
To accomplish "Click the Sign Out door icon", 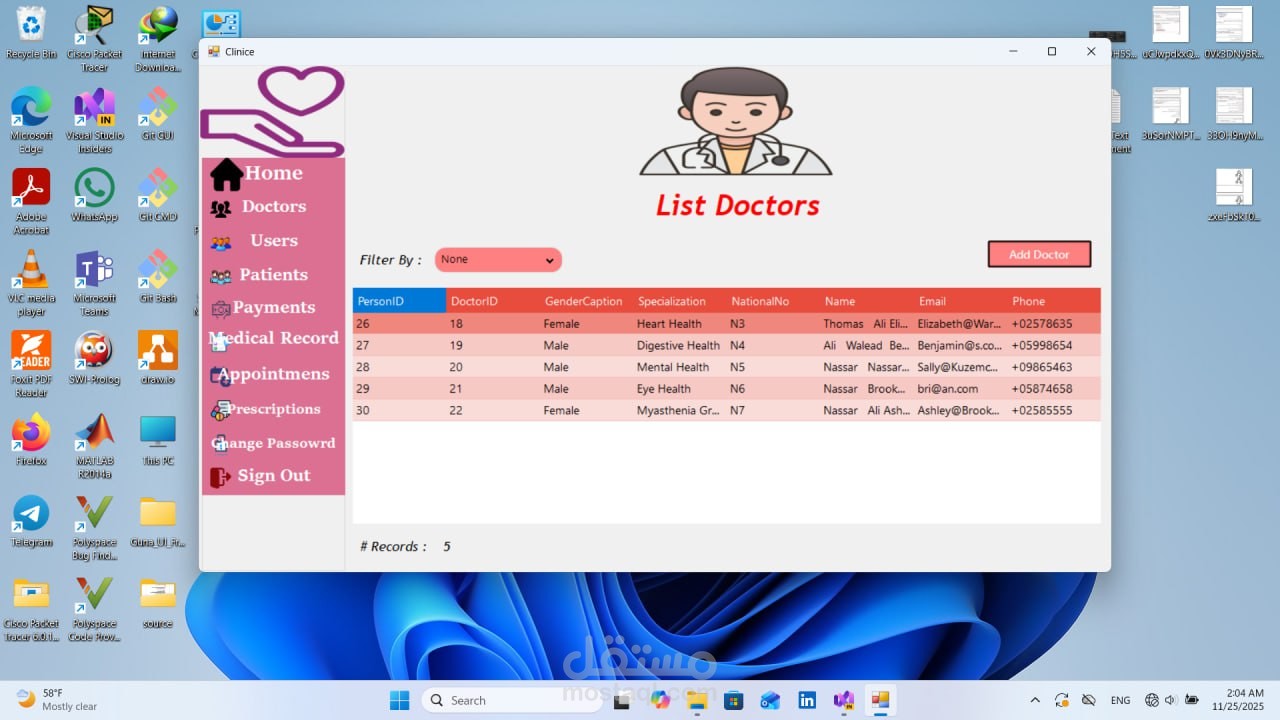I will [220, 478].
